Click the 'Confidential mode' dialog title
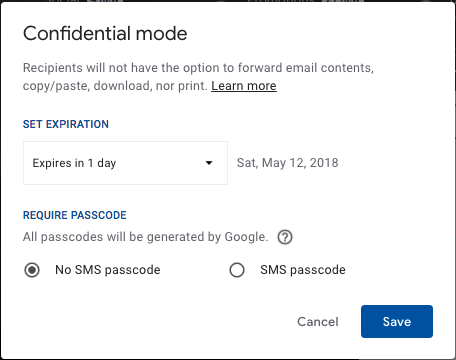The width and height of the screenshot is (456, 360). [x=105, y=33]
